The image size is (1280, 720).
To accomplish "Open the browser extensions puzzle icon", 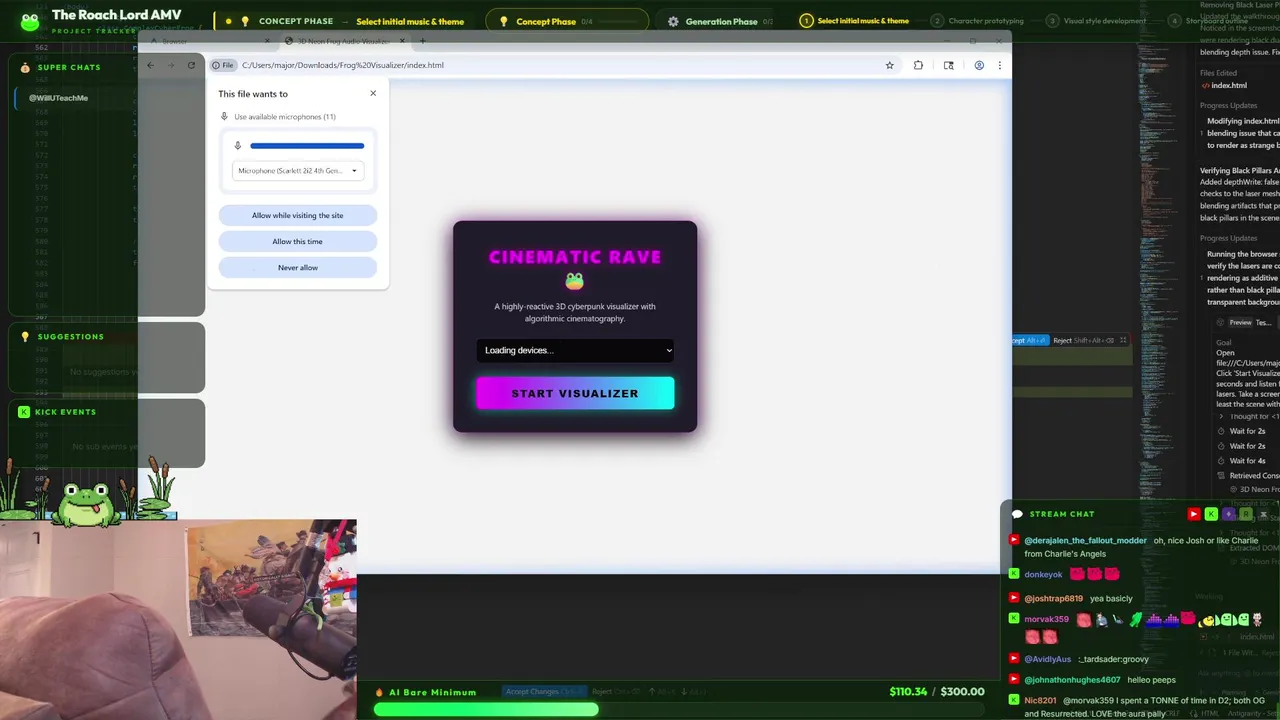I will (x=918, y=65).
